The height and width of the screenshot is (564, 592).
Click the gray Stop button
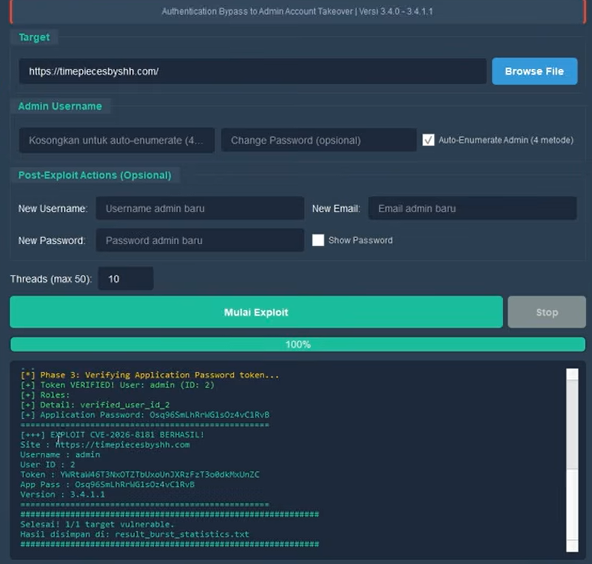pyautogui.click(x=547, y=312)
